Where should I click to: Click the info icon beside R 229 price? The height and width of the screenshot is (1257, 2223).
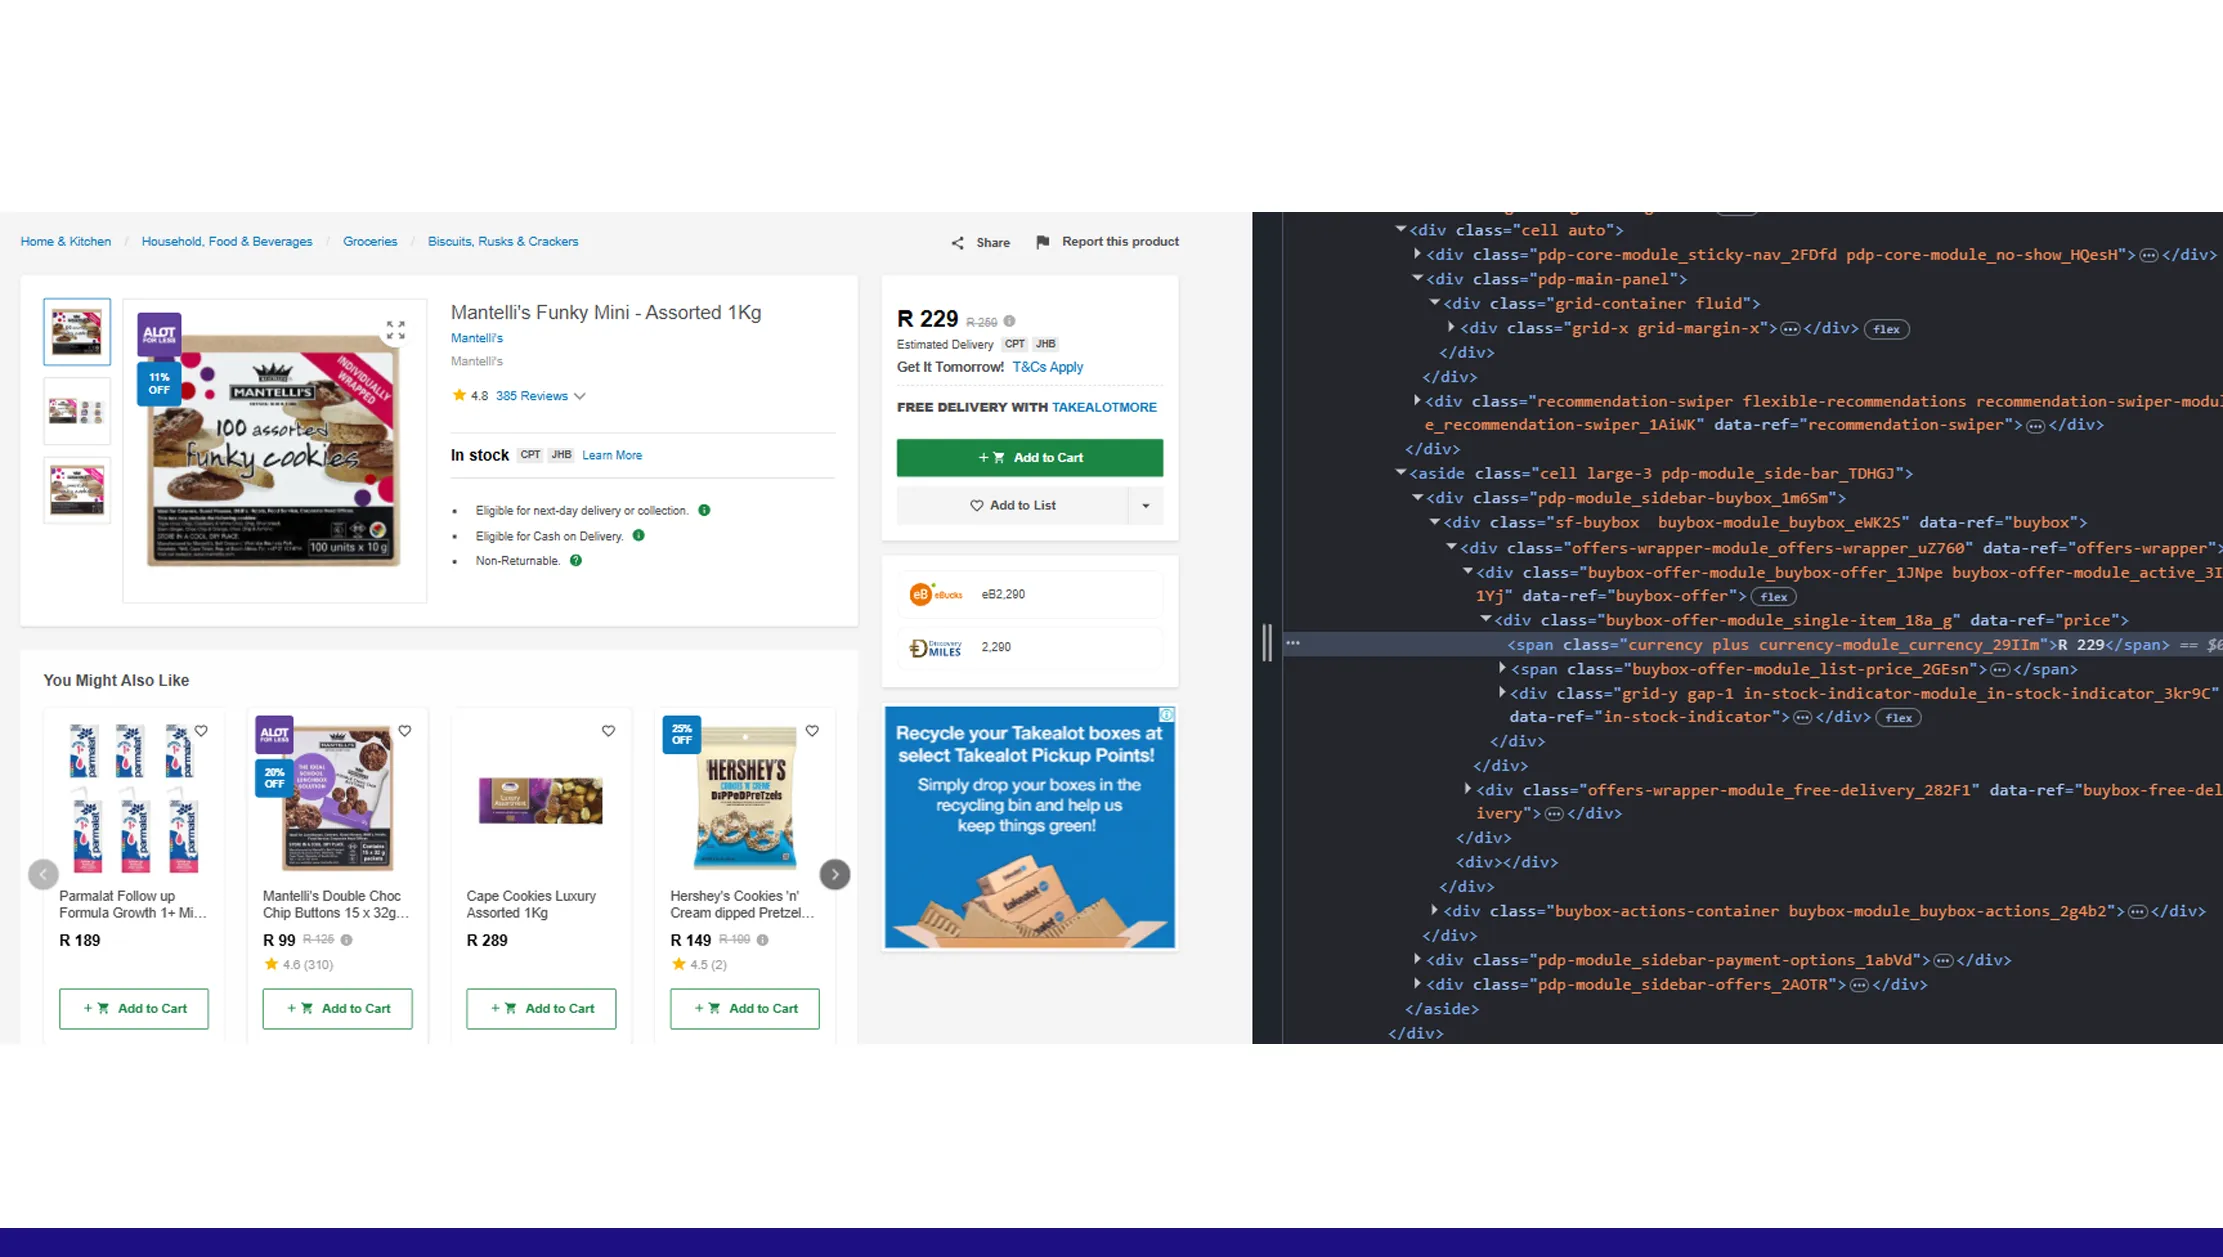point(1010,321)
